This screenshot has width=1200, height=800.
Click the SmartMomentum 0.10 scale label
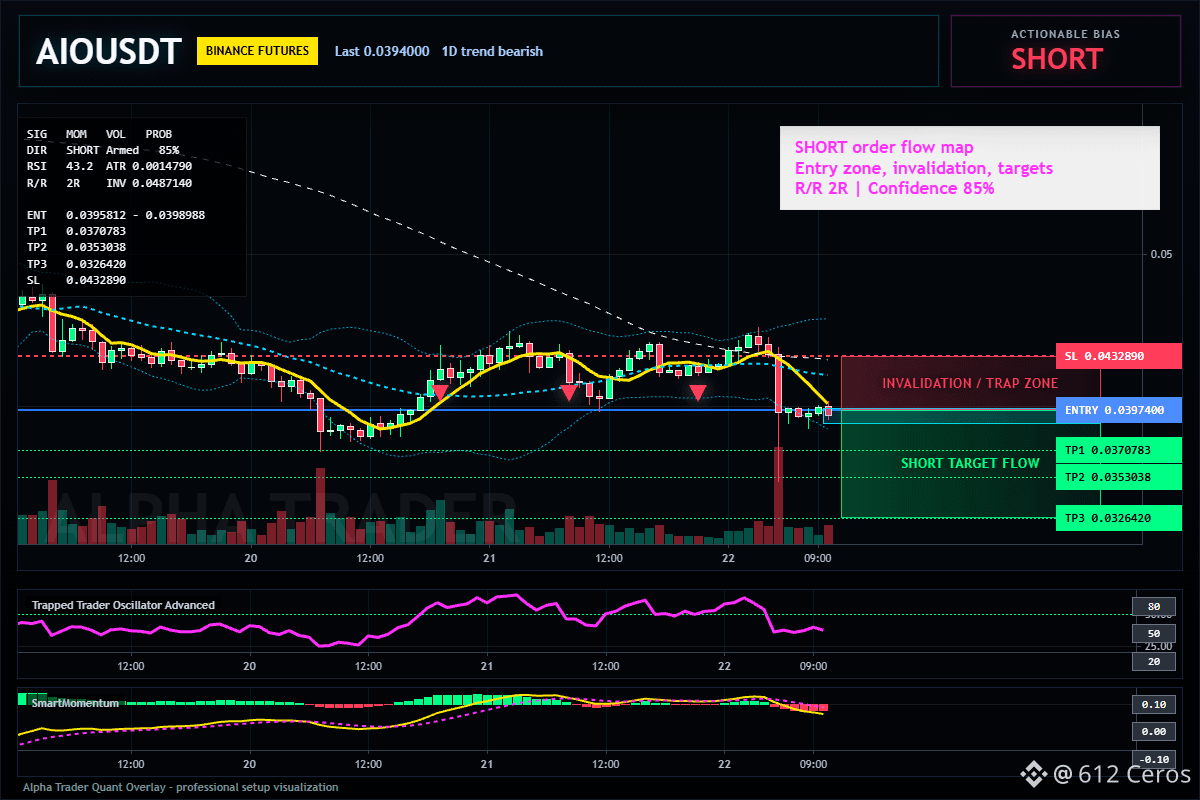tap(1153, 704)
